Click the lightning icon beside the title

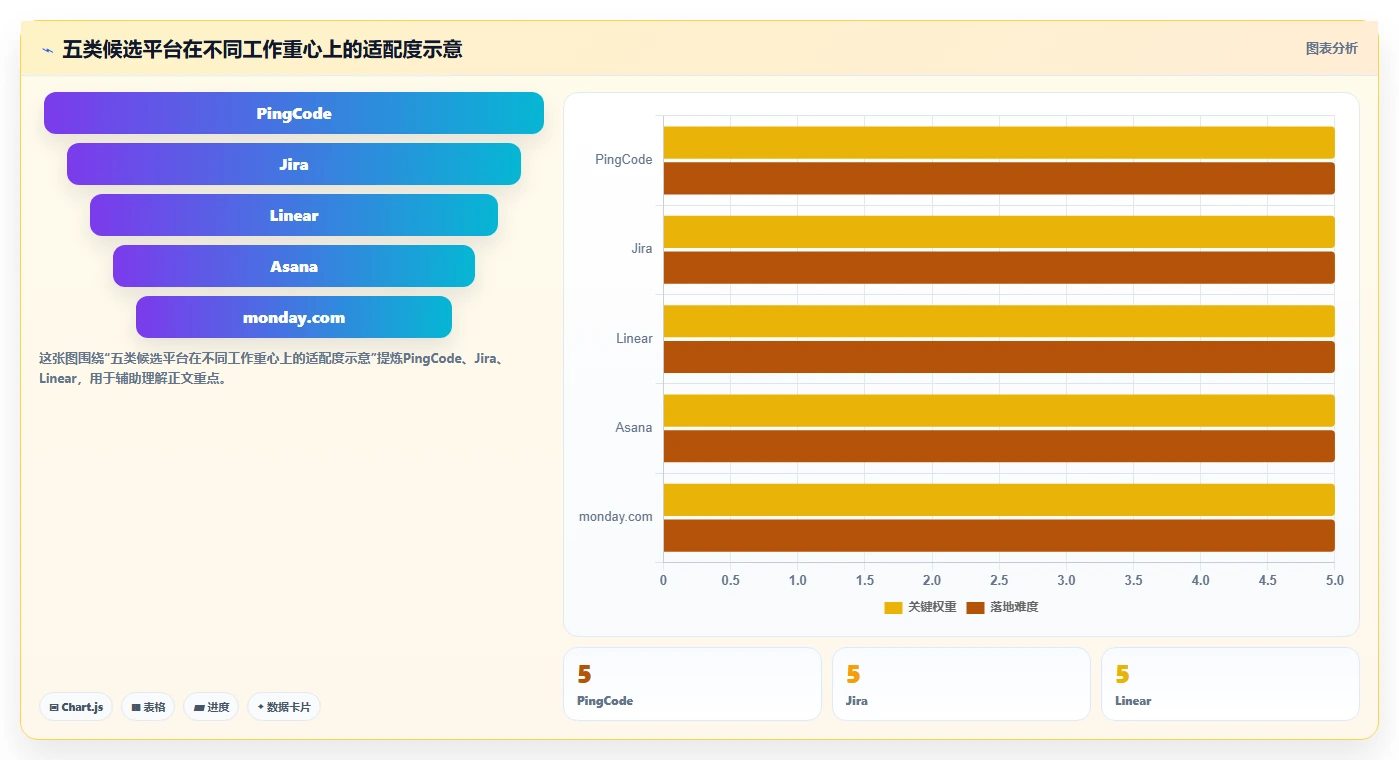point(47,50)
